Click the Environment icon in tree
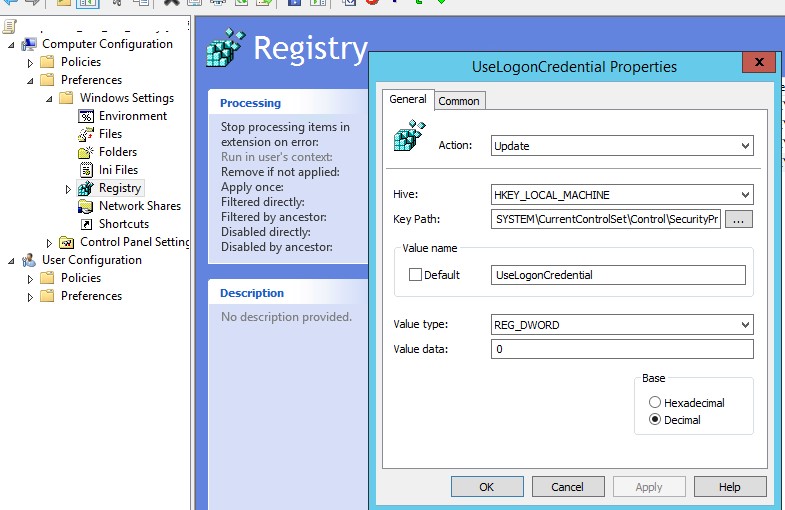Viewport: 785px width, 510px height. [86, 116]
